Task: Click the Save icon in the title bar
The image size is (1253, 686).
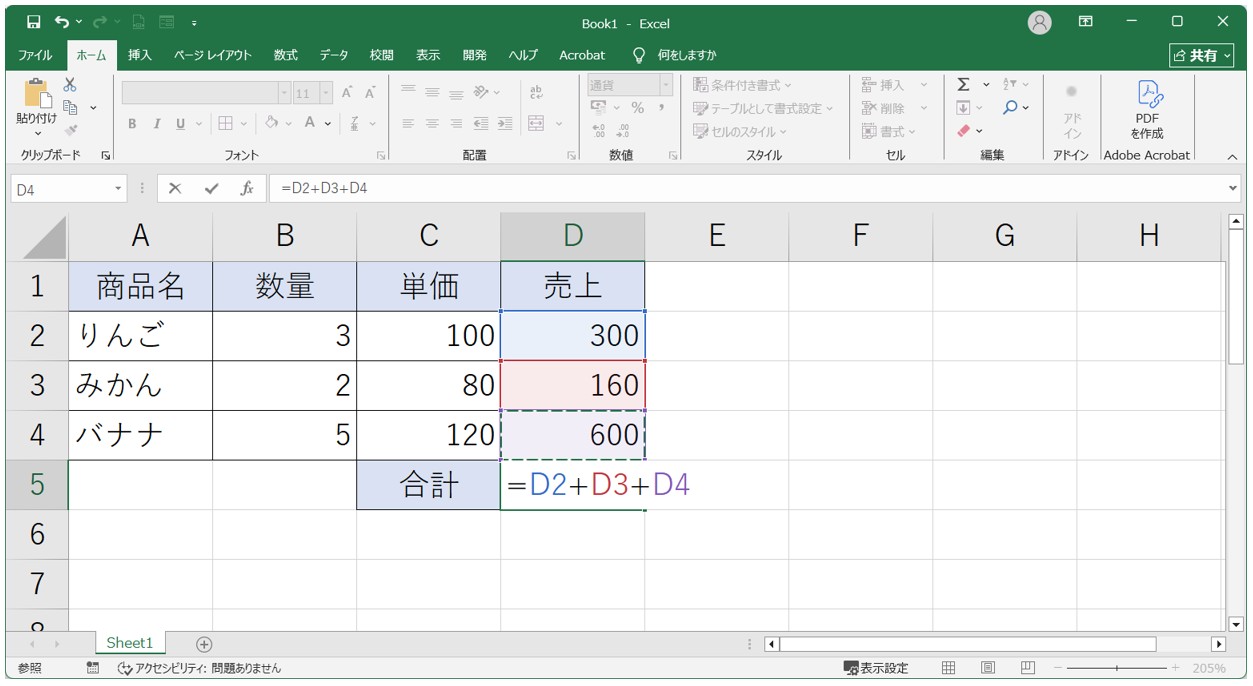Action: click(34, 22)
